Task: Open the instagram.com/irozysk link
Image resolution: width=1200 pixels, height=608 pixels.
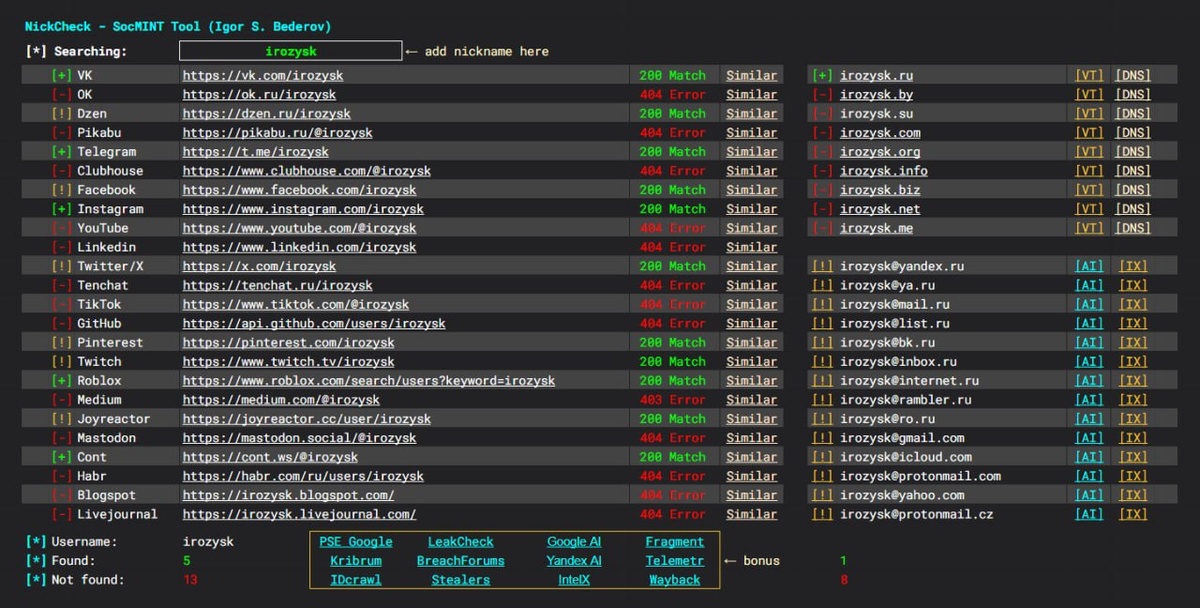Action: [303, 209]
